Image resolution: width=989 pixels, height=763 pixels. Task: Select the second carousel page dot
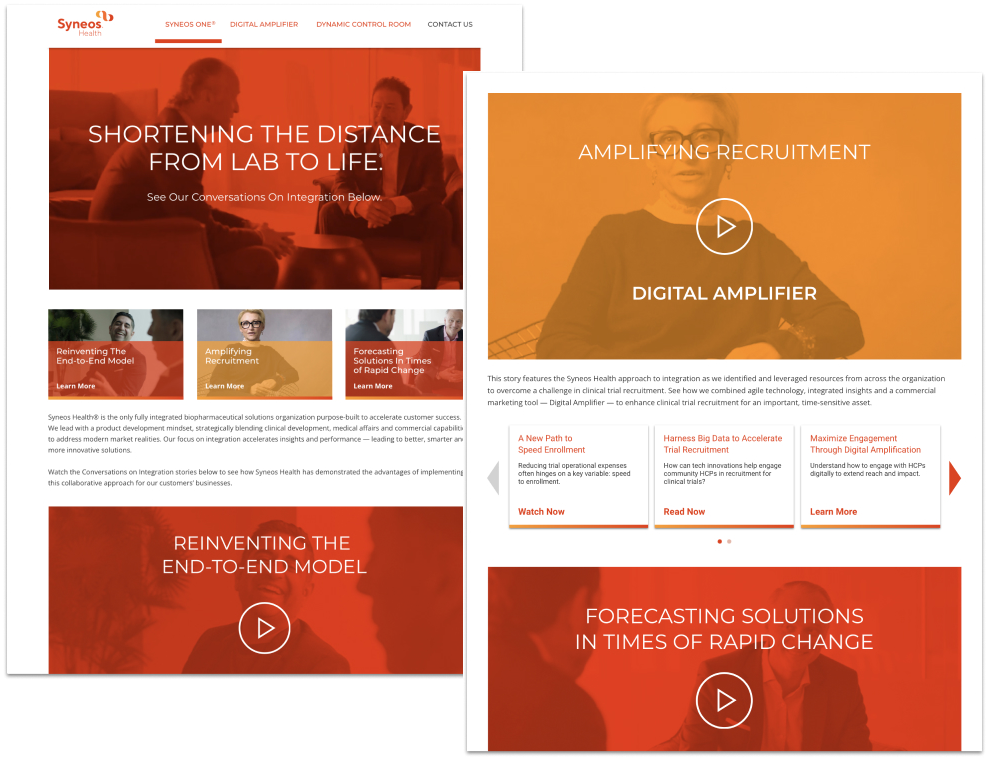point(729,542)
